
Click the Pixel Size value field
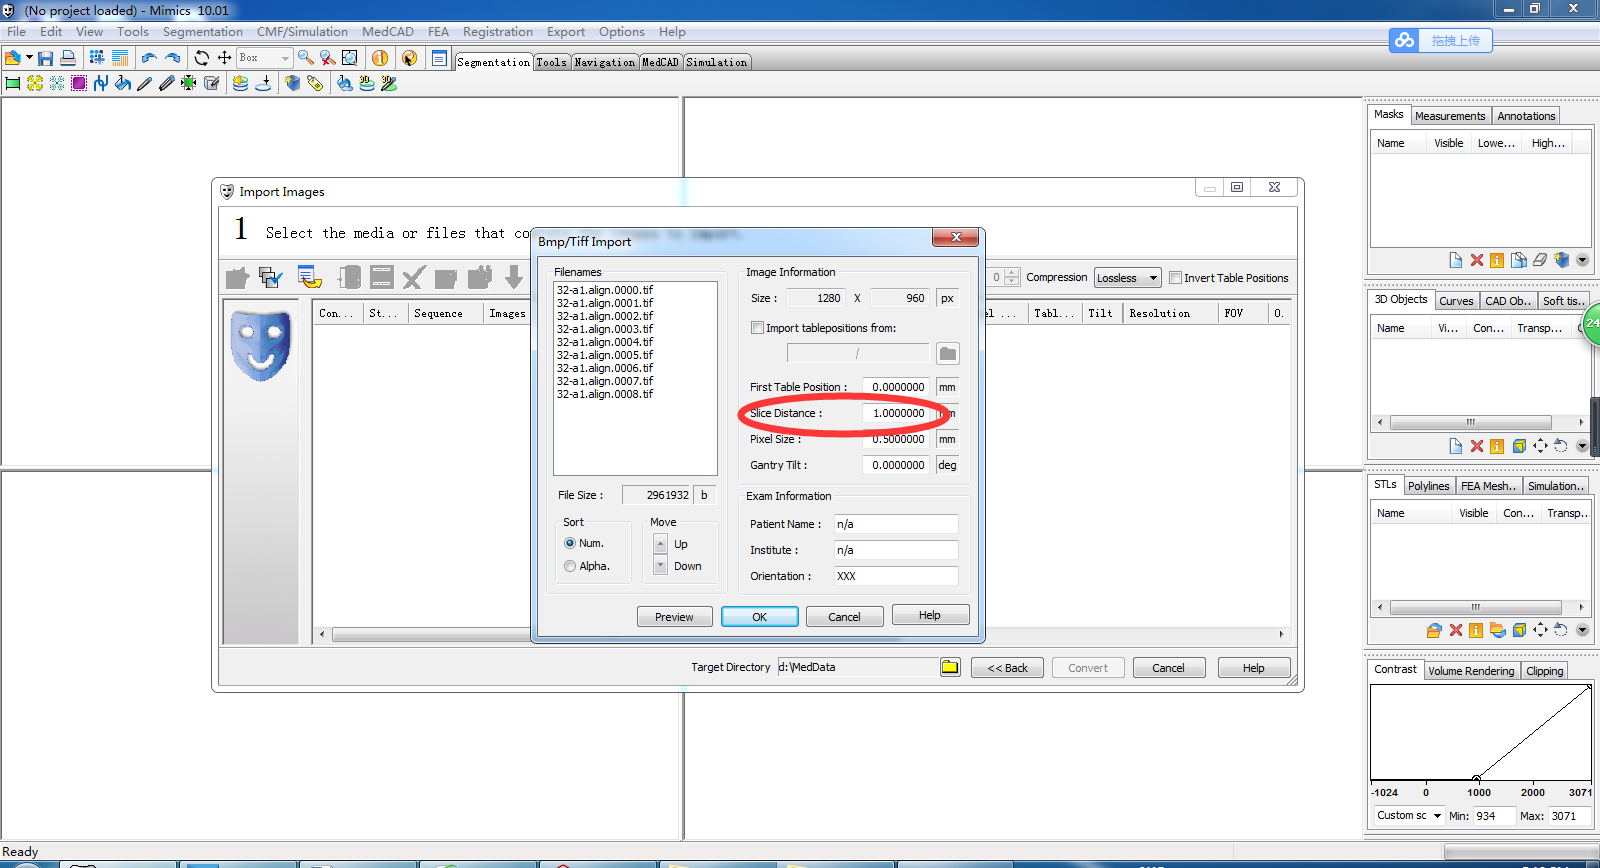pyautogui.click(x=896, y=439)
